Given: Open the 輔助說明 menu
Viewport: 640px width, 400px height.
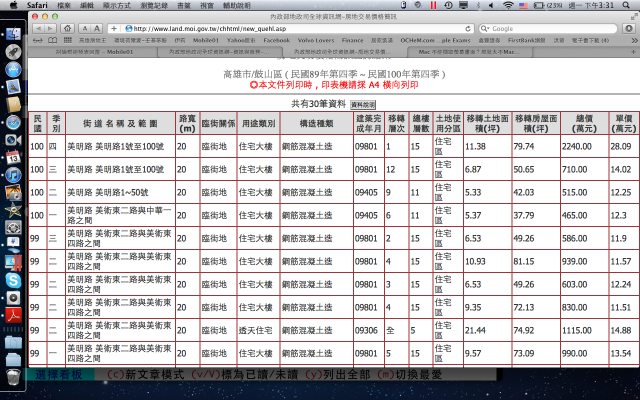Looking at the screenshot, I should (237, 5).
